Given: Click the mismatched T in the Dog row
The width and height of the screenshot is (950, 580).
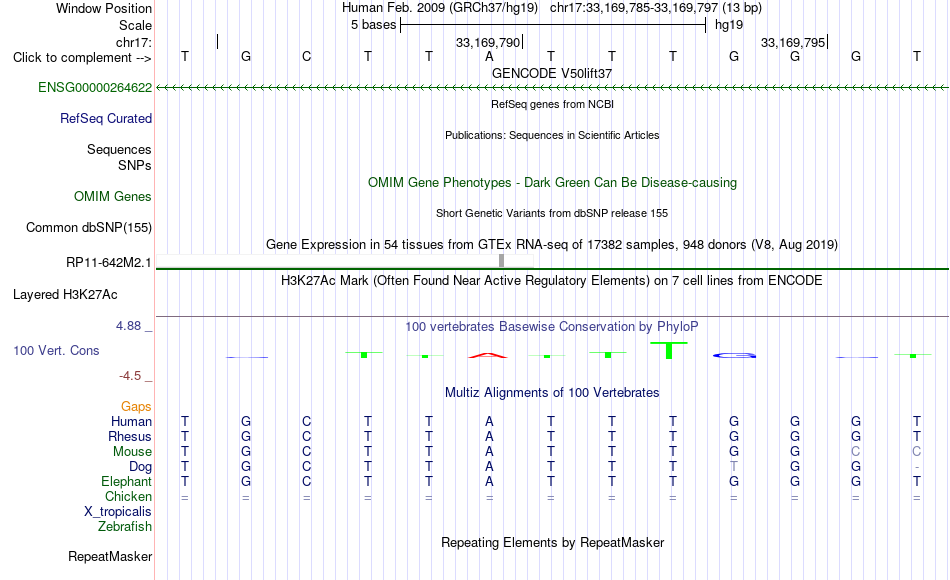Looking at the screenshot, I should pyautogui.click(x=734, y=466).
